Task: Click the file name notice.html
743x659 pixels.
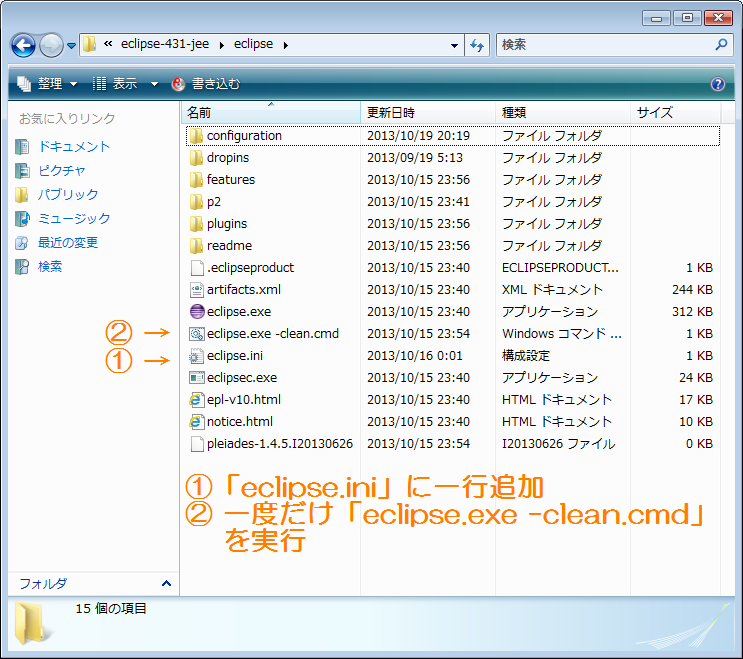Action: [x=240, y=422]
